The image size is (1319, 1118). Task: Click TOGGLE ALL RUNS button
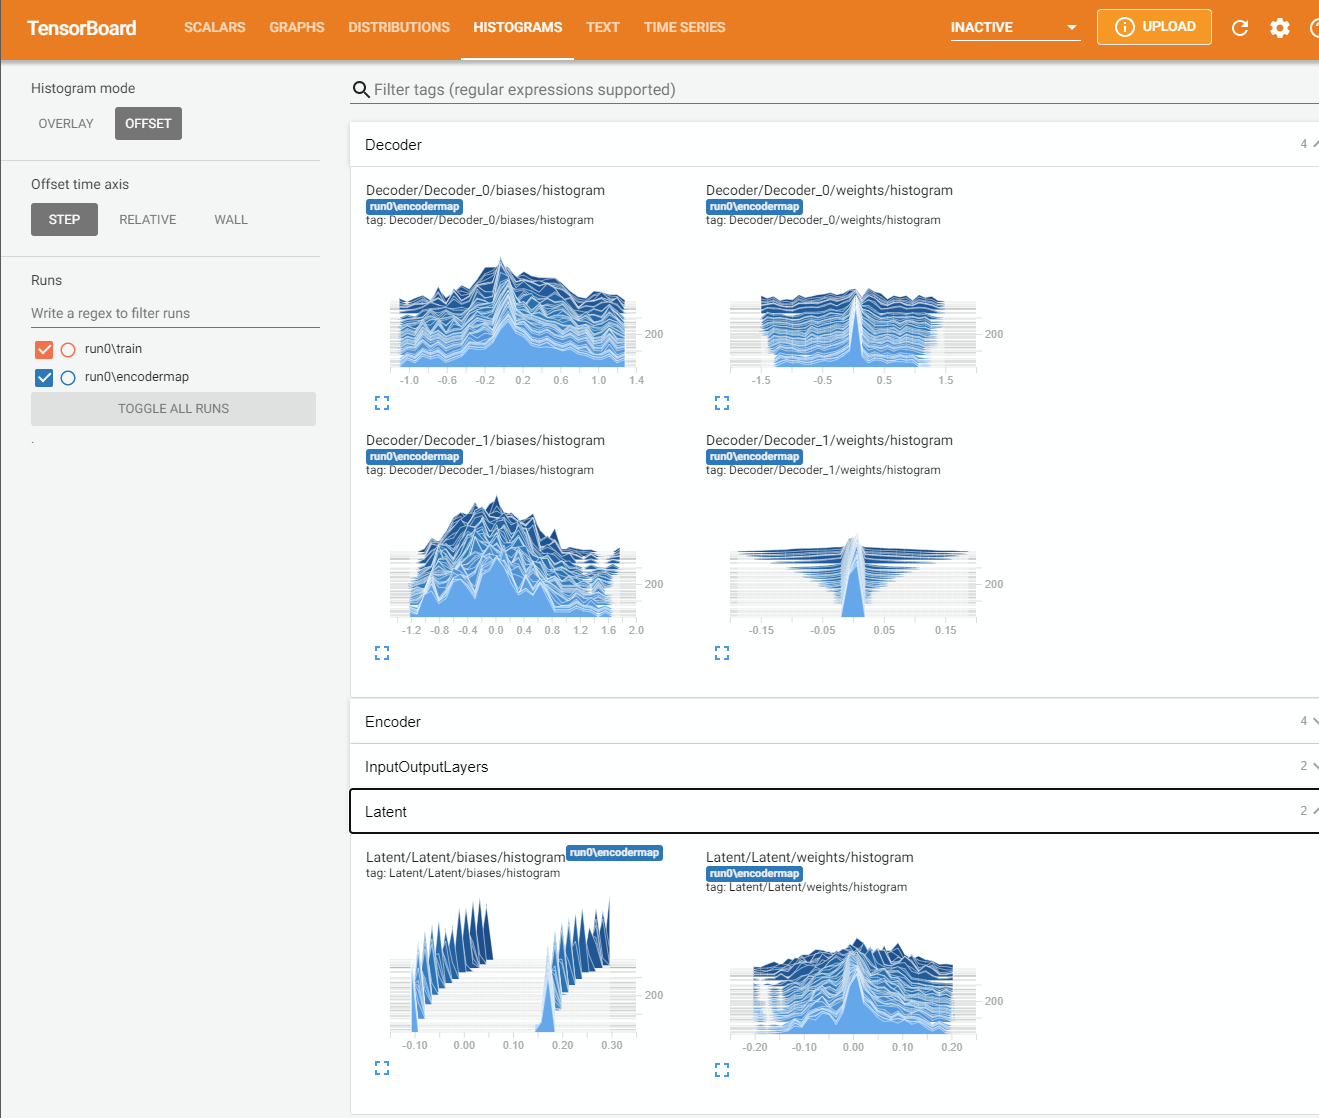[x=173, y=409]
